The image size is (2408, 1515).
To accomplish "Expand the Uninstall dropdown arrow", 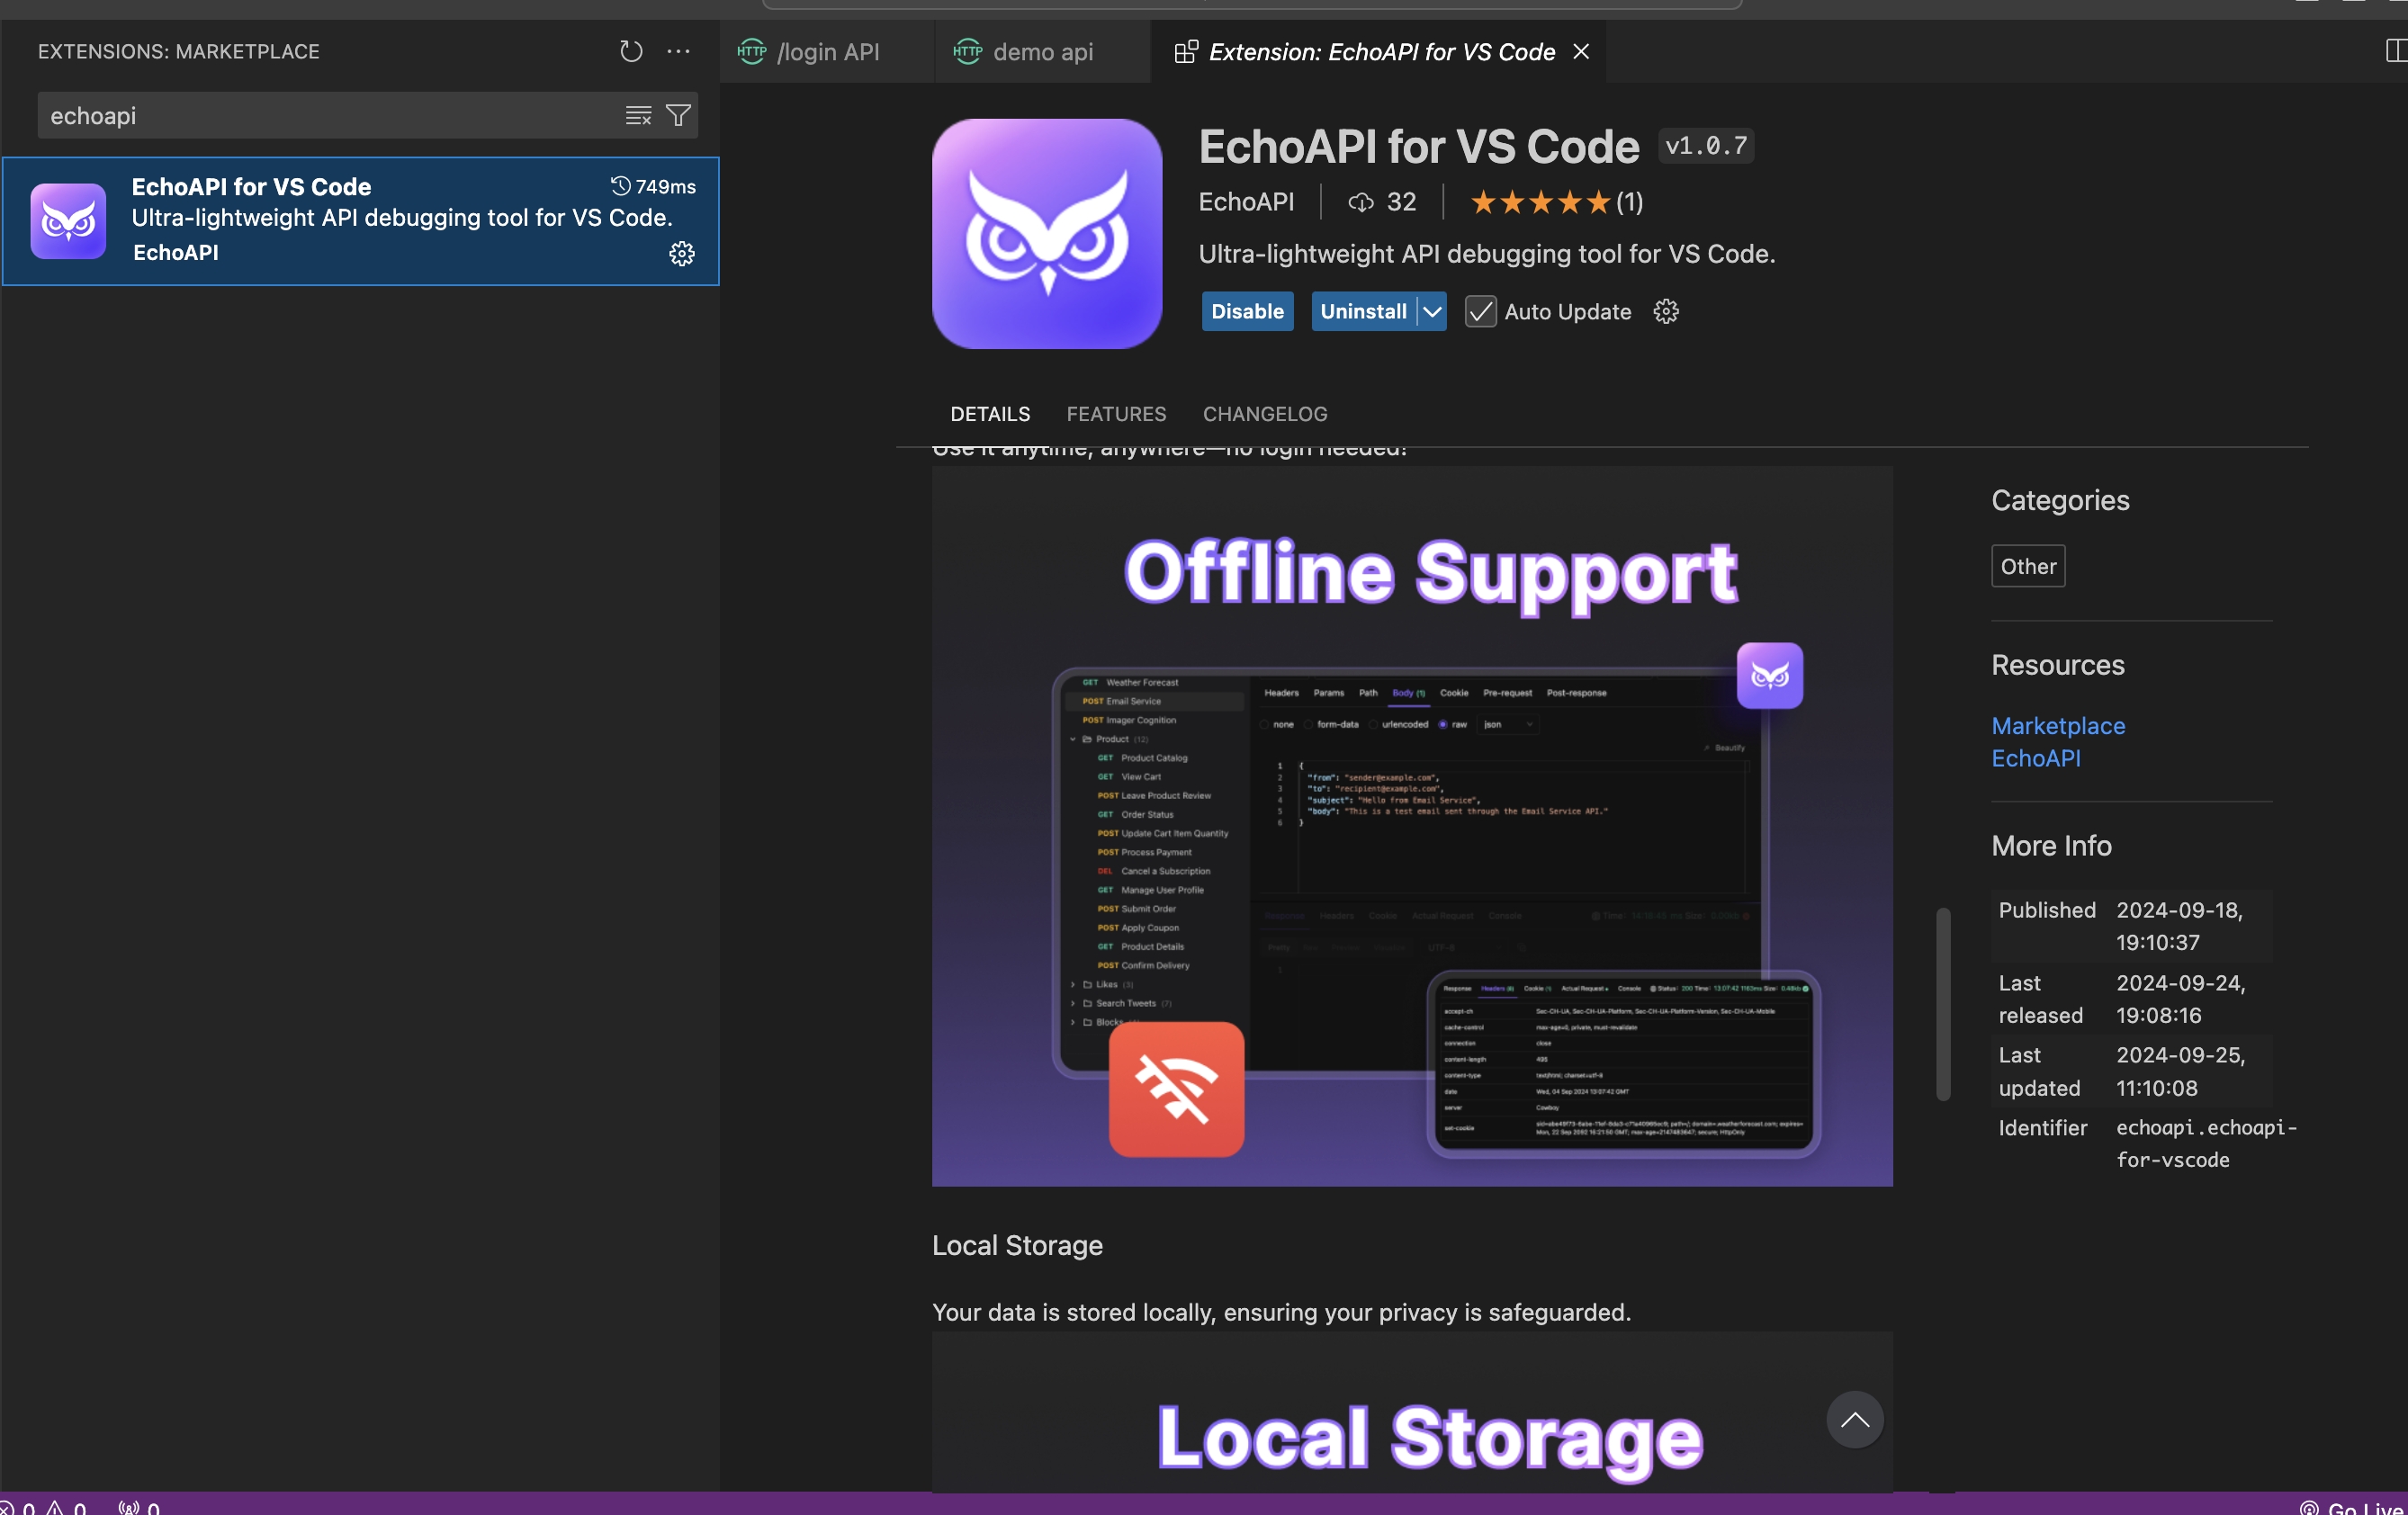I will tap(1432, 312).
